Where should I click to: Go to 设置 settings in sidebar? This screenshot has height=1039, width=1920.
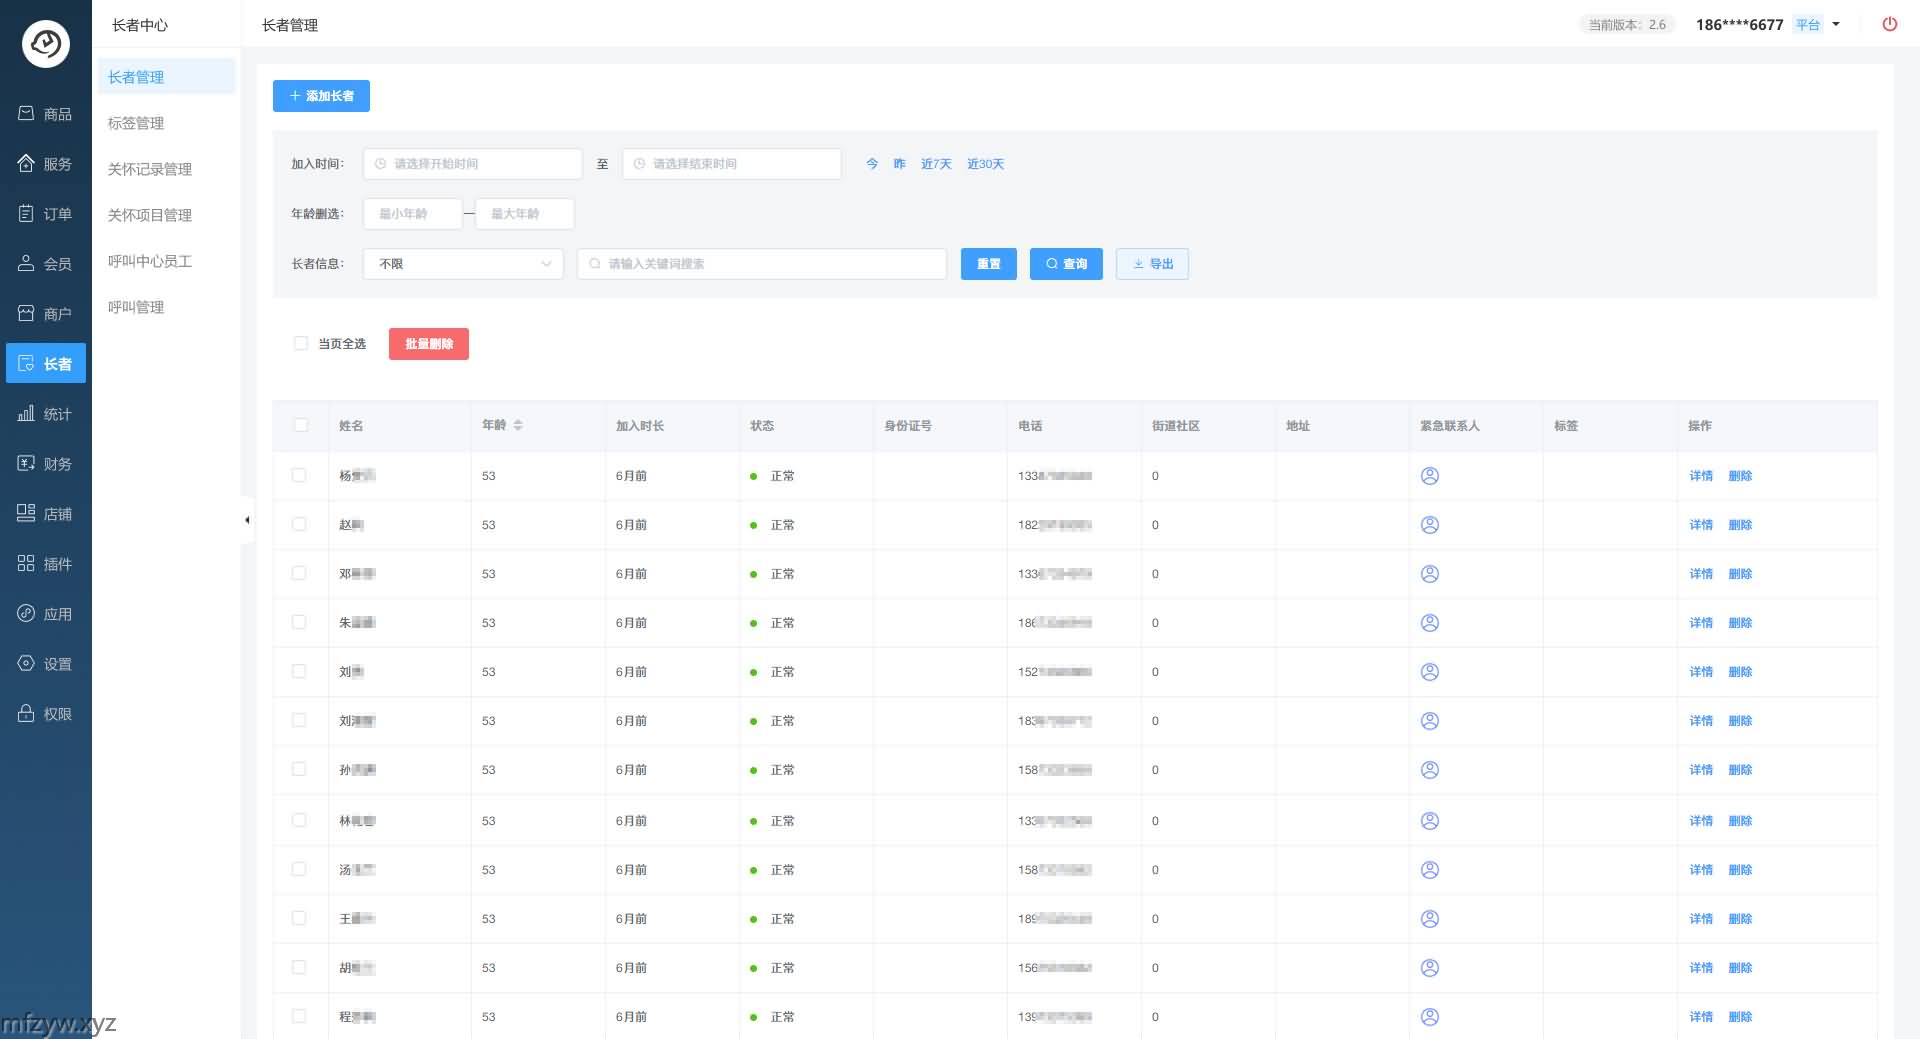coord(45,664)
